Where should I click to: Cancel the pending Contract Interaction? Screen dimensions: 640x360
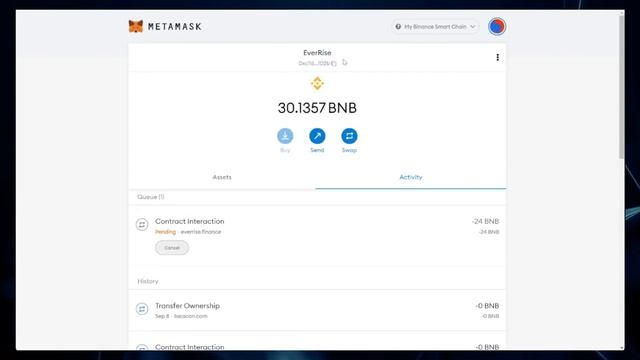tap(172, 248)
